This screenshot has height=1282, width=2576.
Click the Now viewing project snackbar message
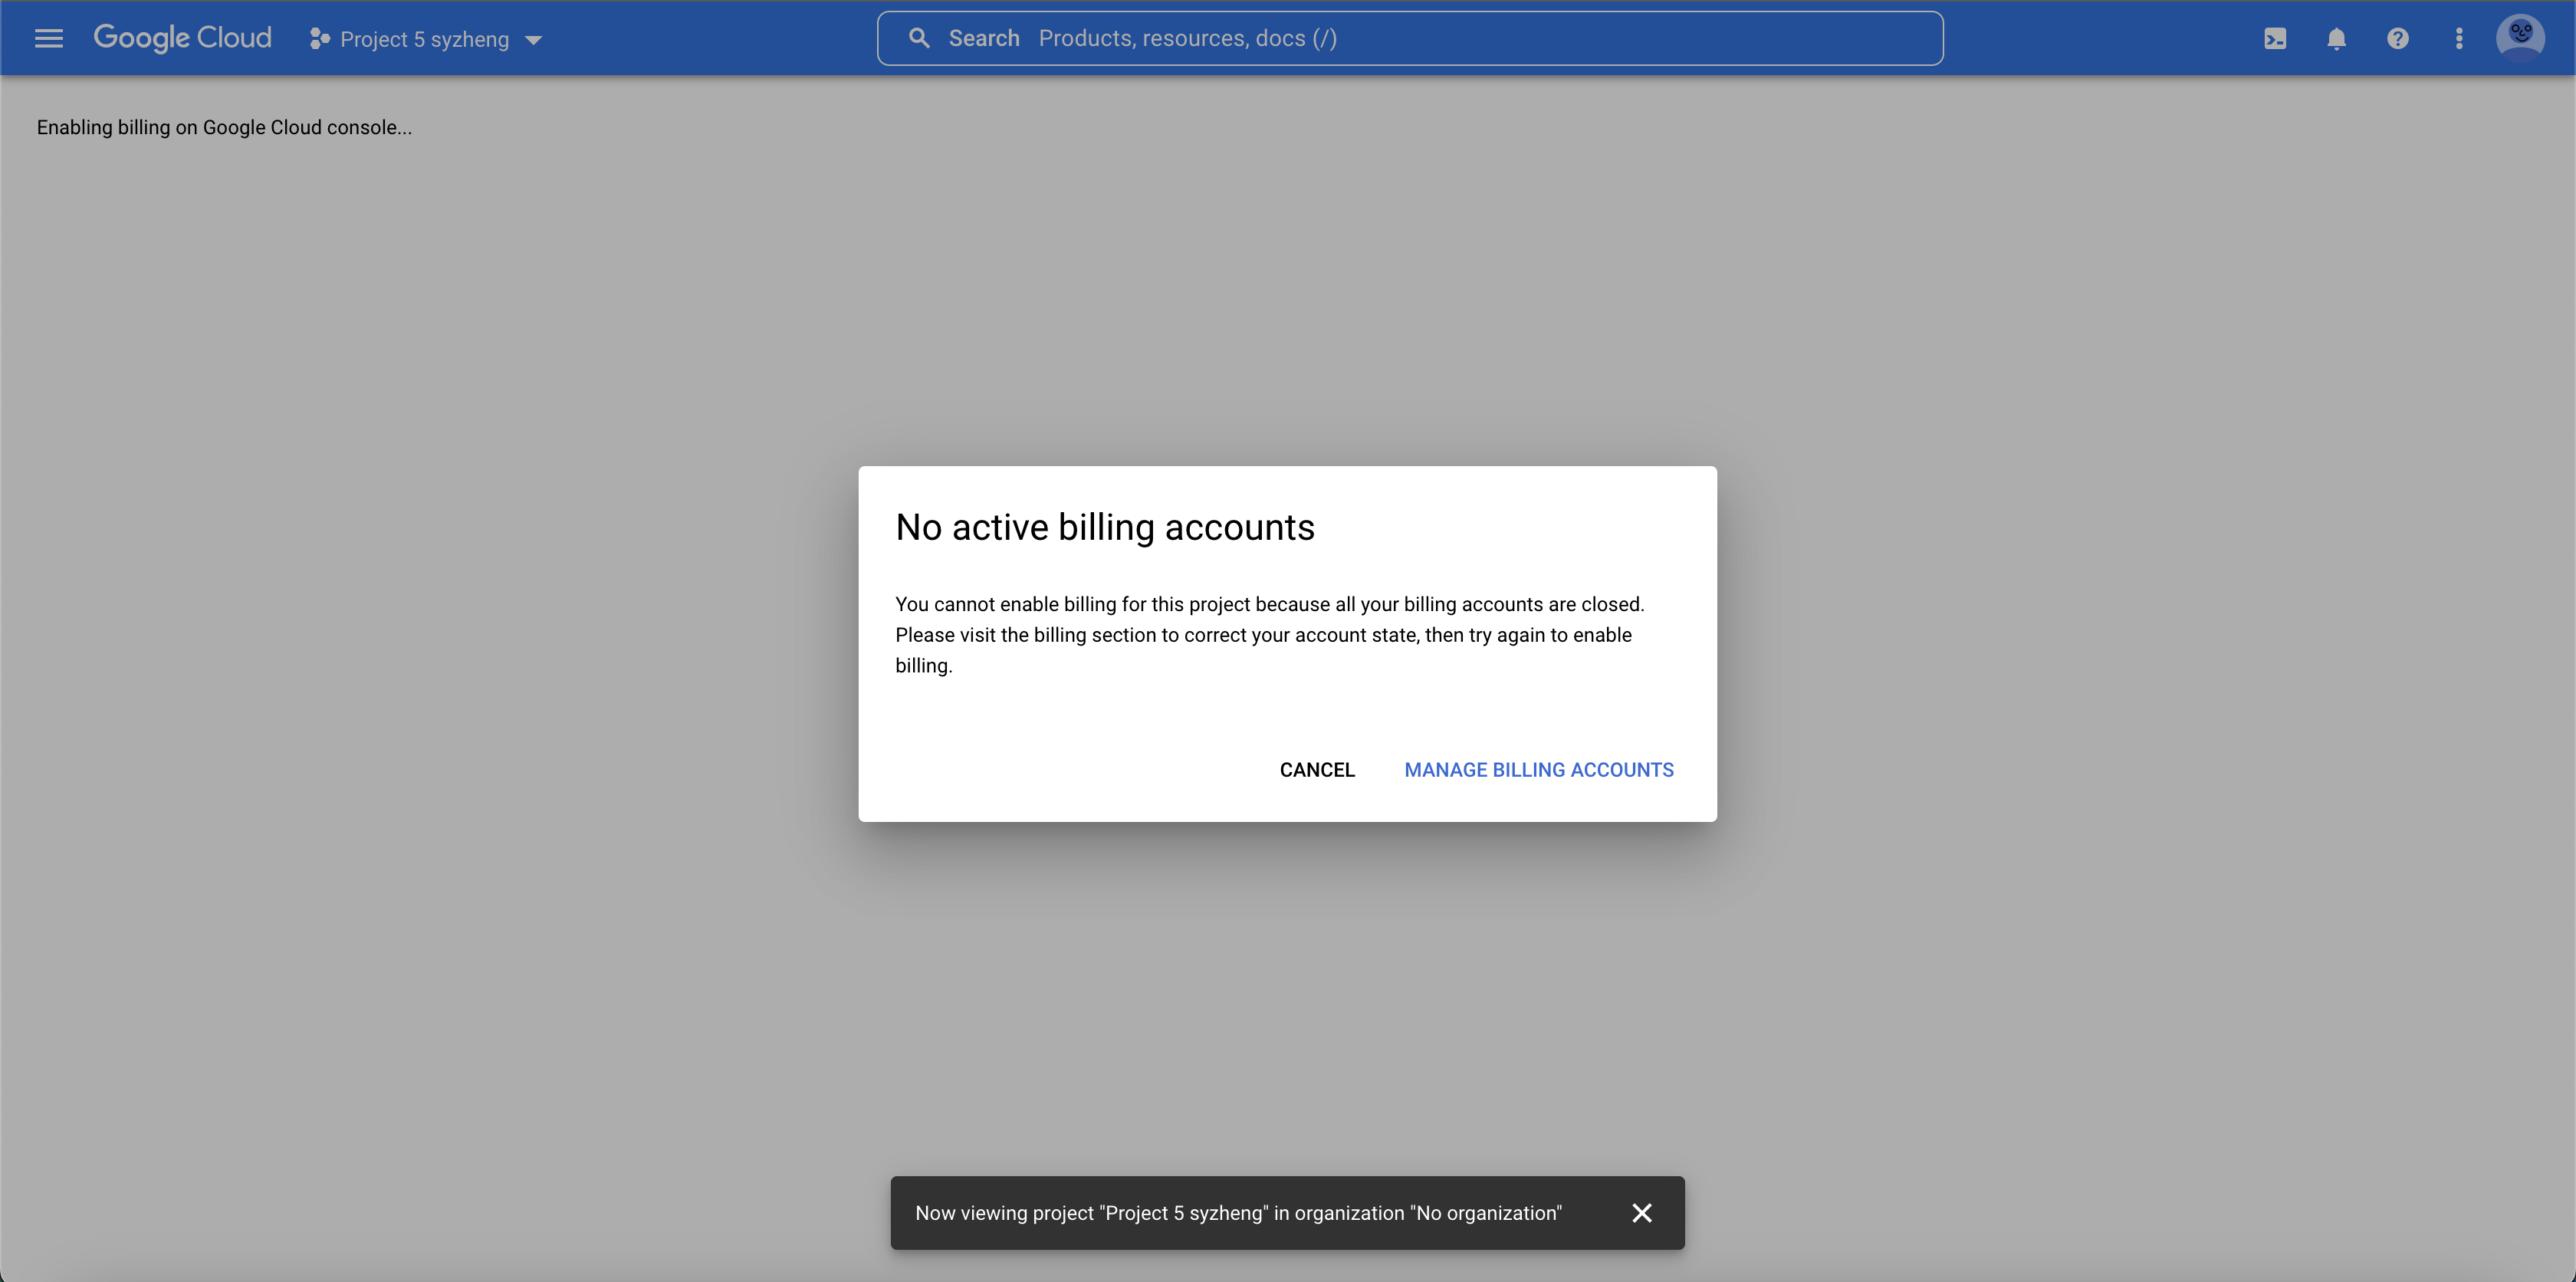pyautogui.click(x=1238, y=1213)
